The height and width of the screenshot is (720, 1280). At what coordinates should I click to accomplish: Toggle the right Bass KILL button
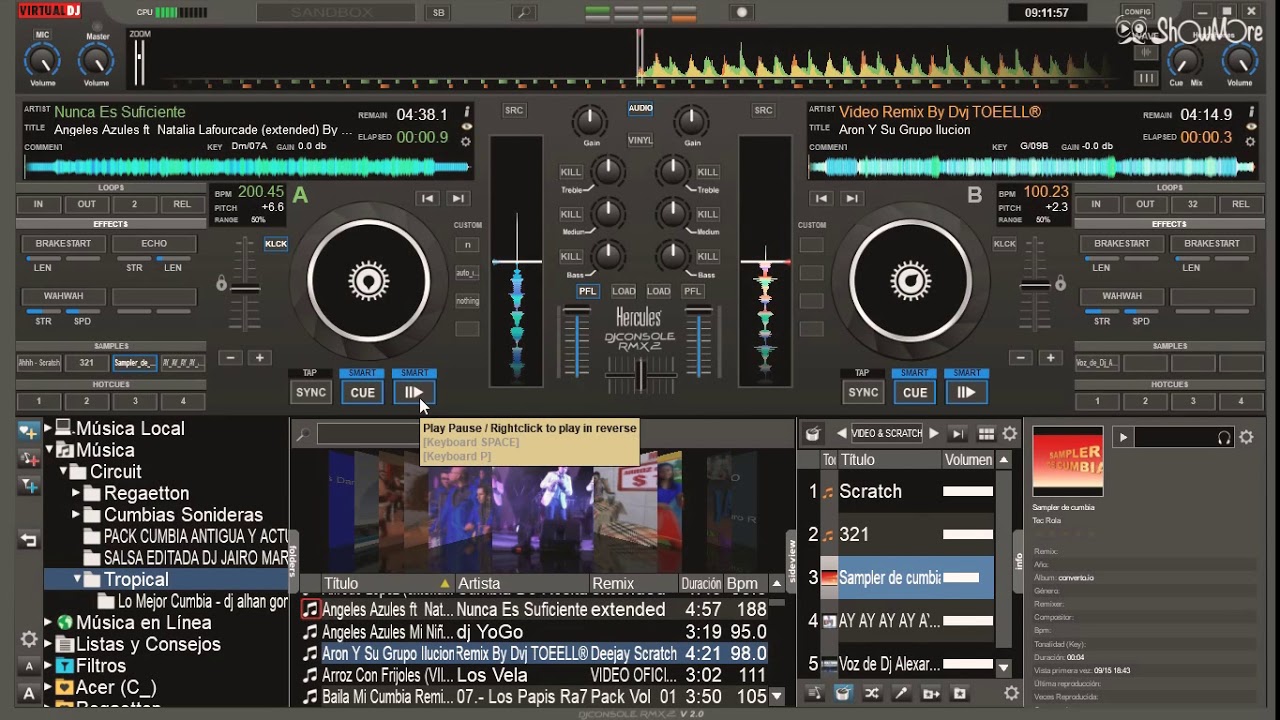pyautogui.click(x=708, y=256)
